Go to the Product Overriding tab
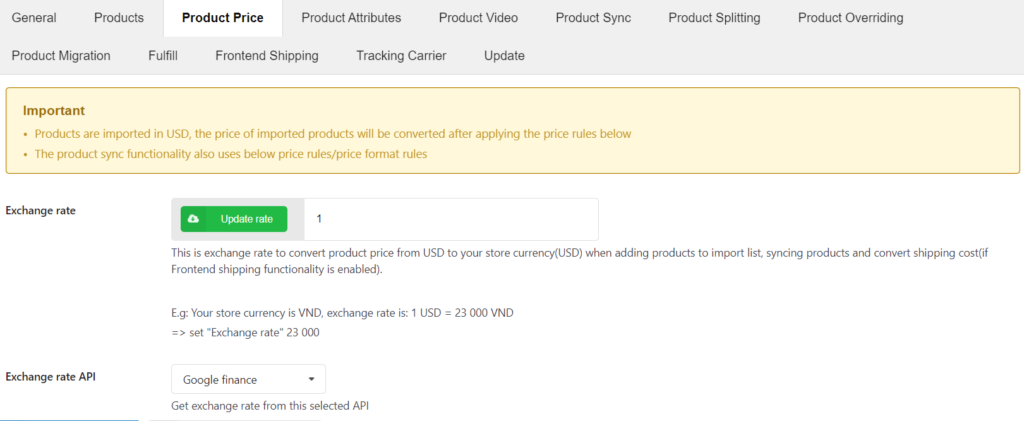This screenshot has height=421, width=1024. pos(850,18)
